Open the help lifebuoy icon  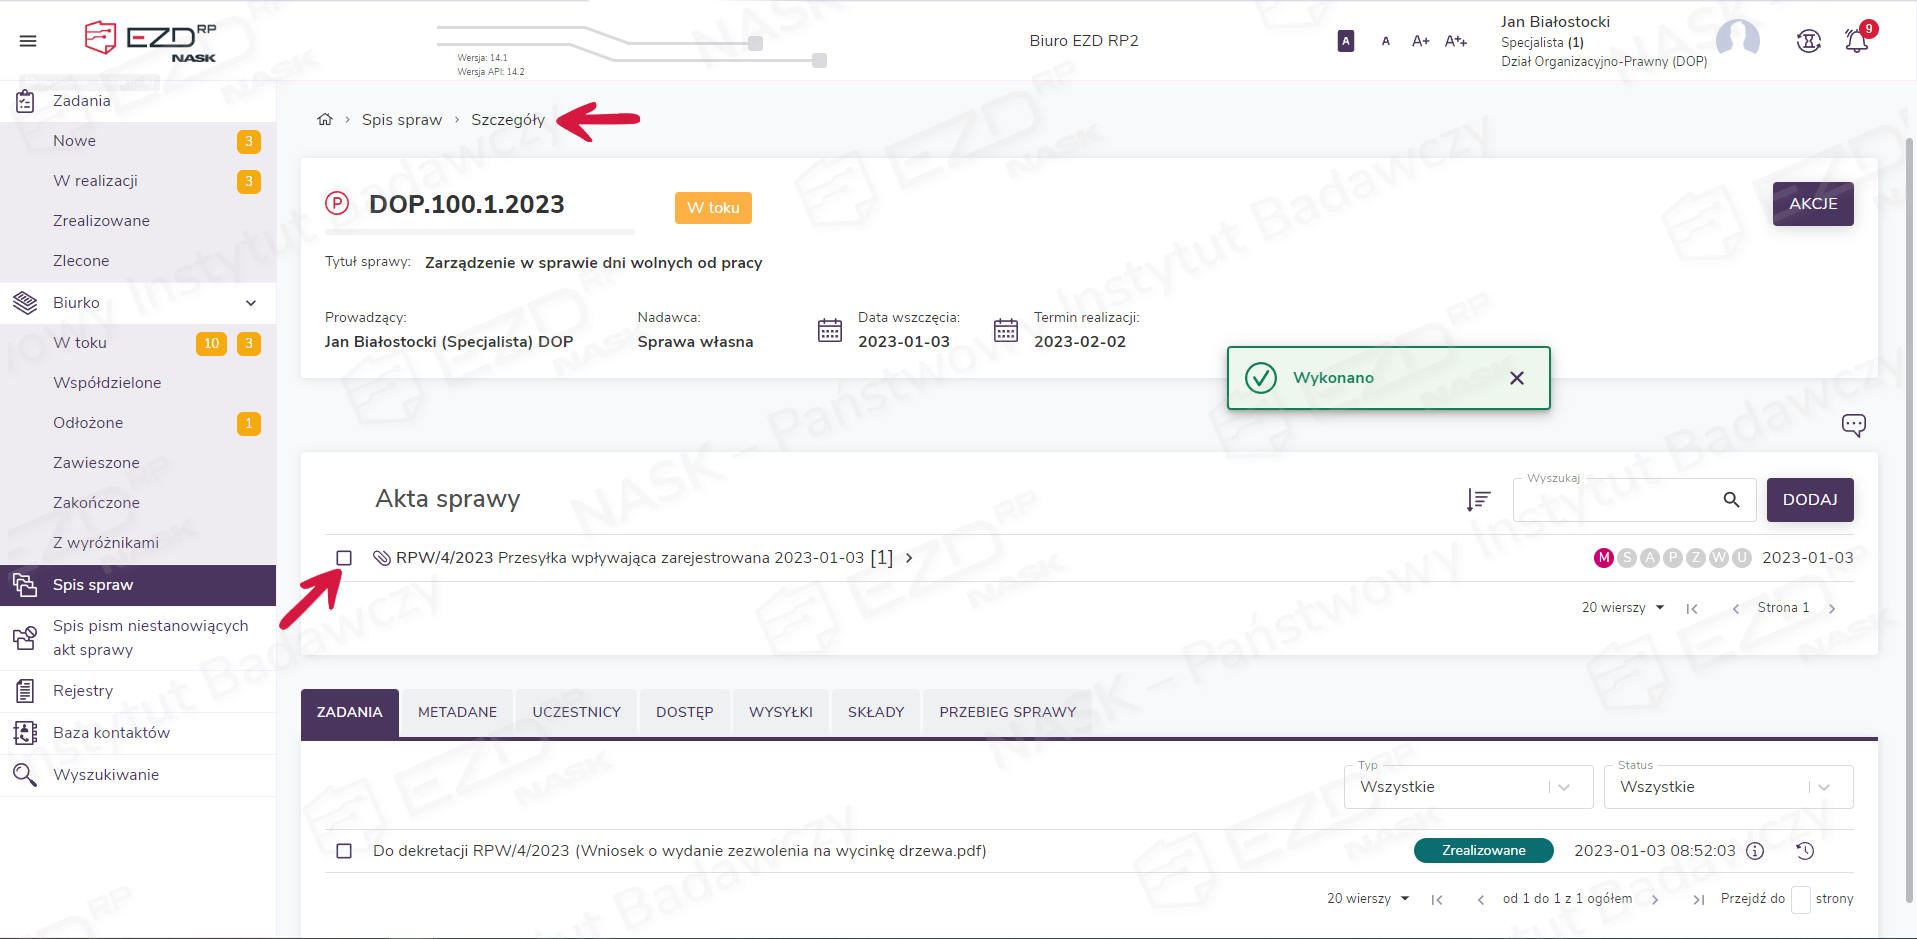click(x=1808, y=41)
